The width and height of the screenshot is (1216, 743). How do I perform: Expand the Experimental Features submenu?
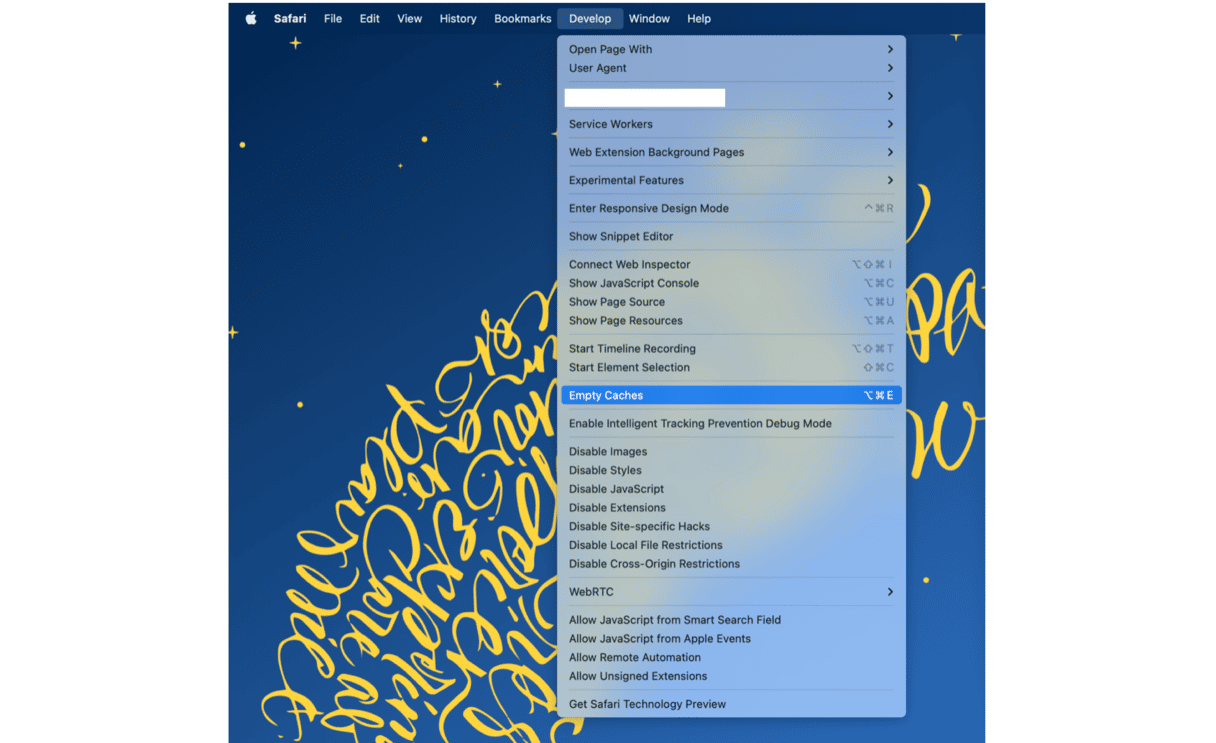(x=731, y=180)
